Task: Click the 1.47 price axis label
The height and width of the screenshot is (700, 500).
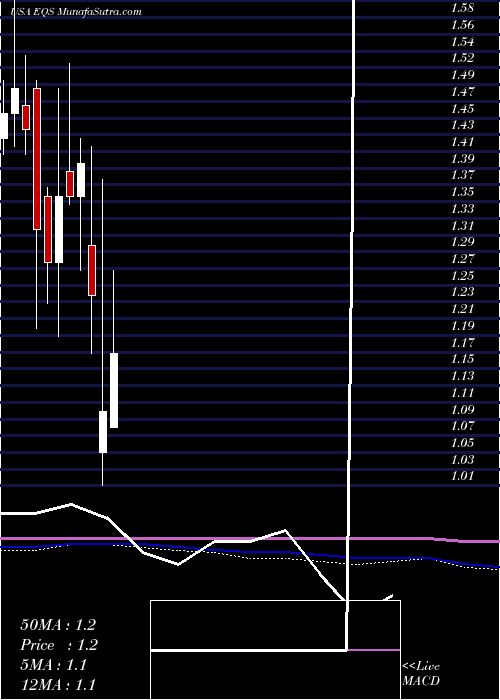Action: tap(462, 92)
